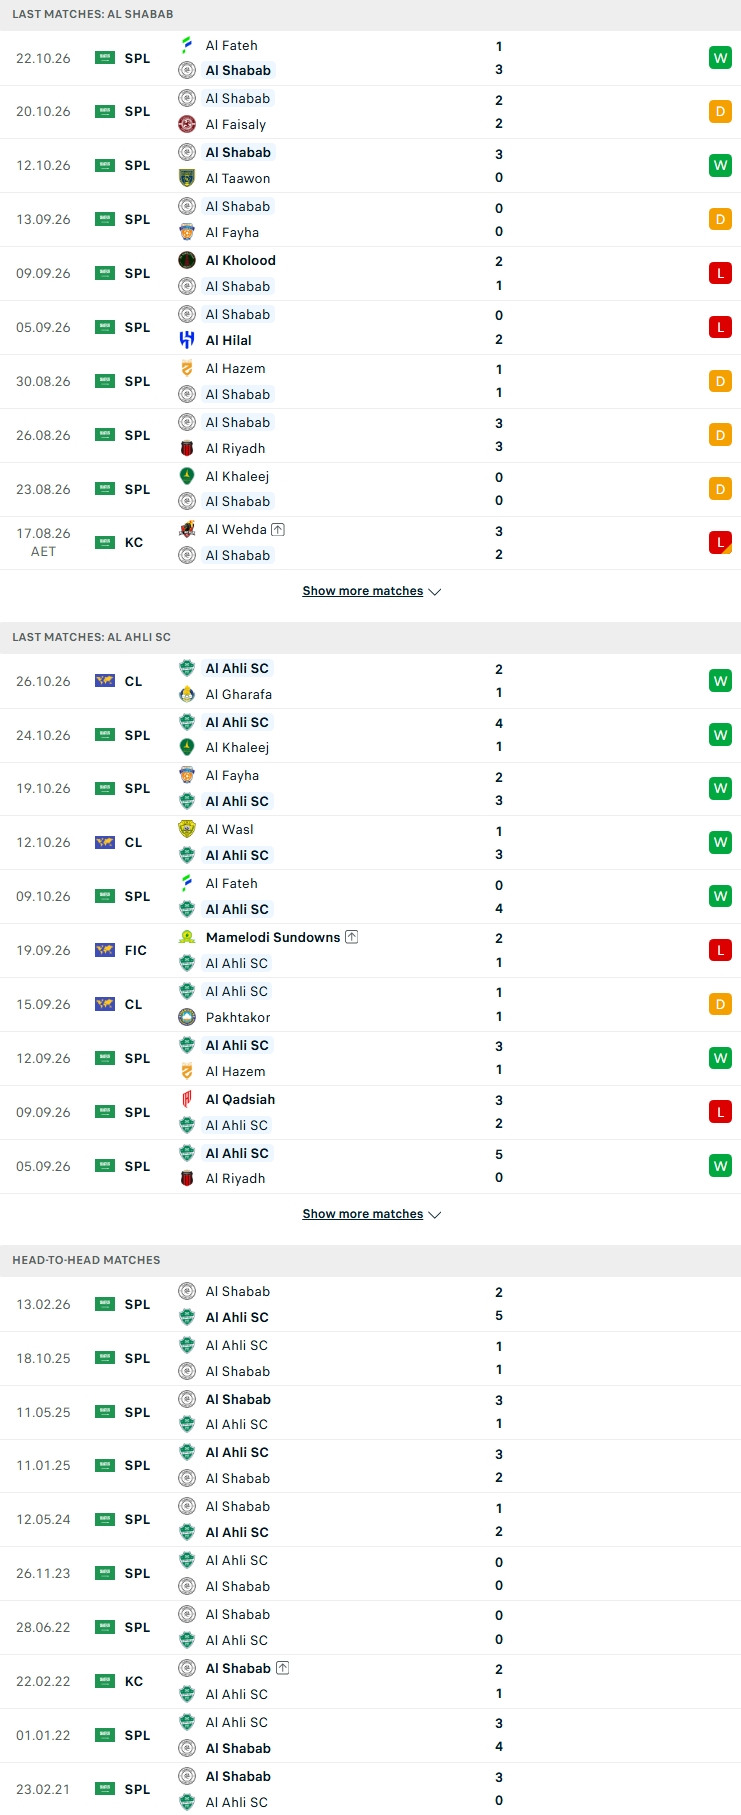Click Al Hilal club crest

click(187, 340)
